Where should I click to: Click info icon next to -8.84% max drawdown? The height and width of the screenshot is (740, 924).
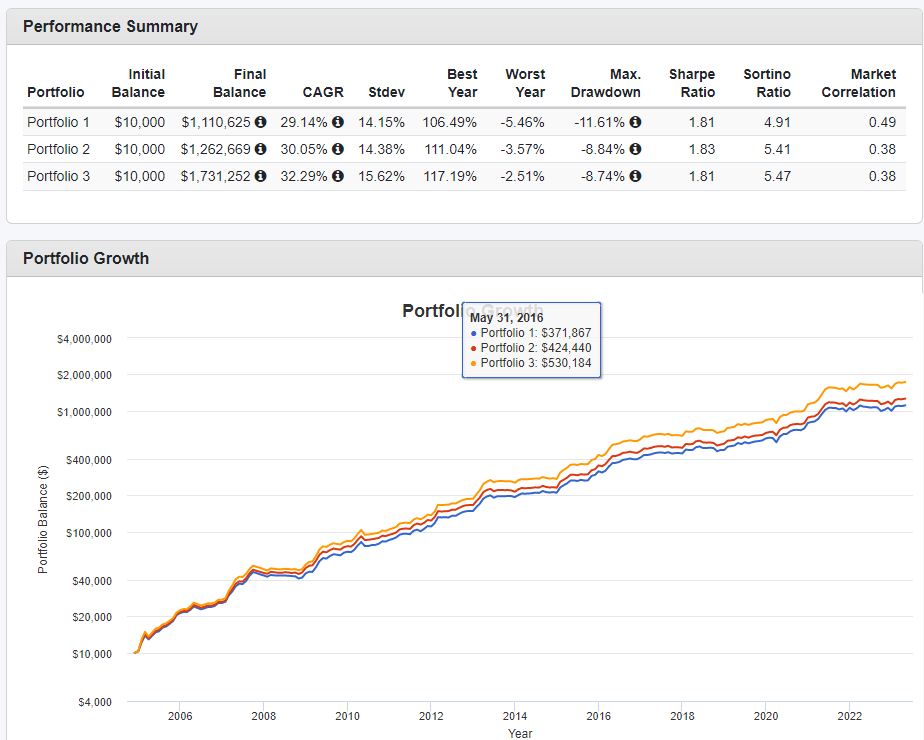point(635,149)
